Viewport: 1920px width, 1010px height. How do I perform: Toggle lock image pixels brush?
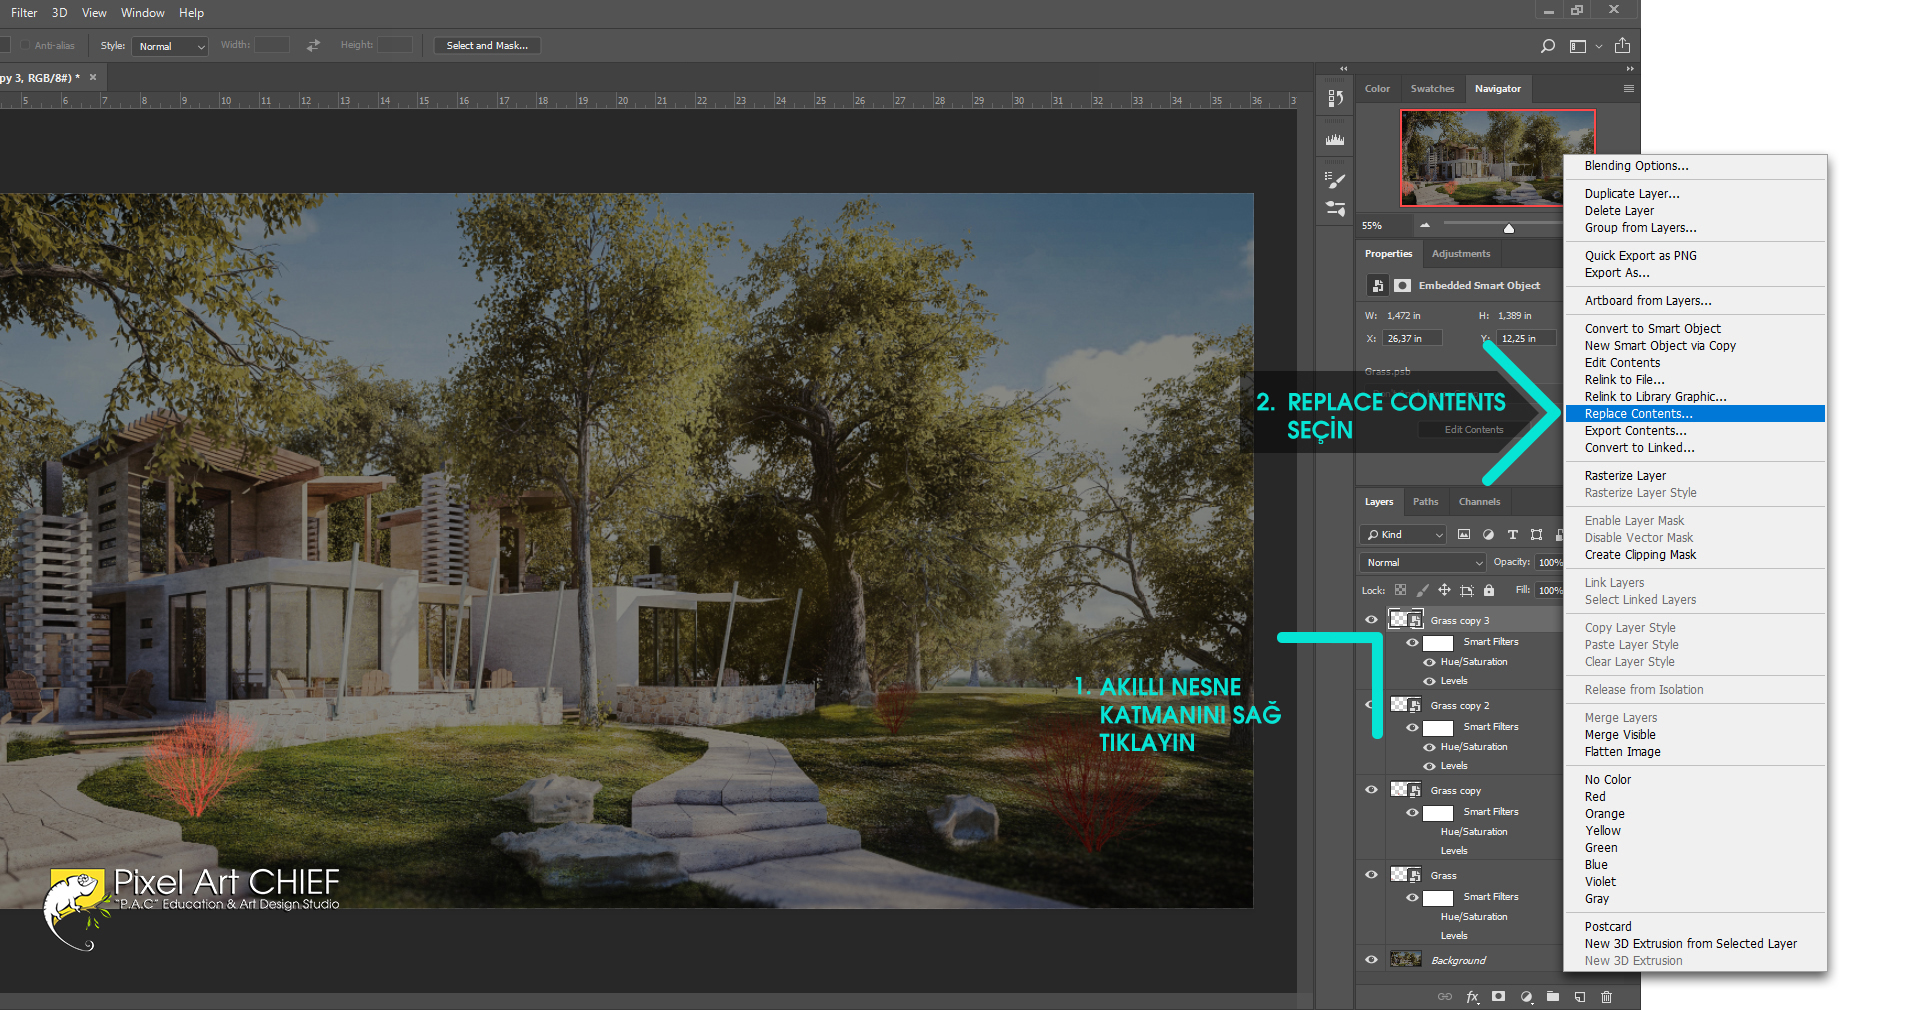click(1422, 590)
